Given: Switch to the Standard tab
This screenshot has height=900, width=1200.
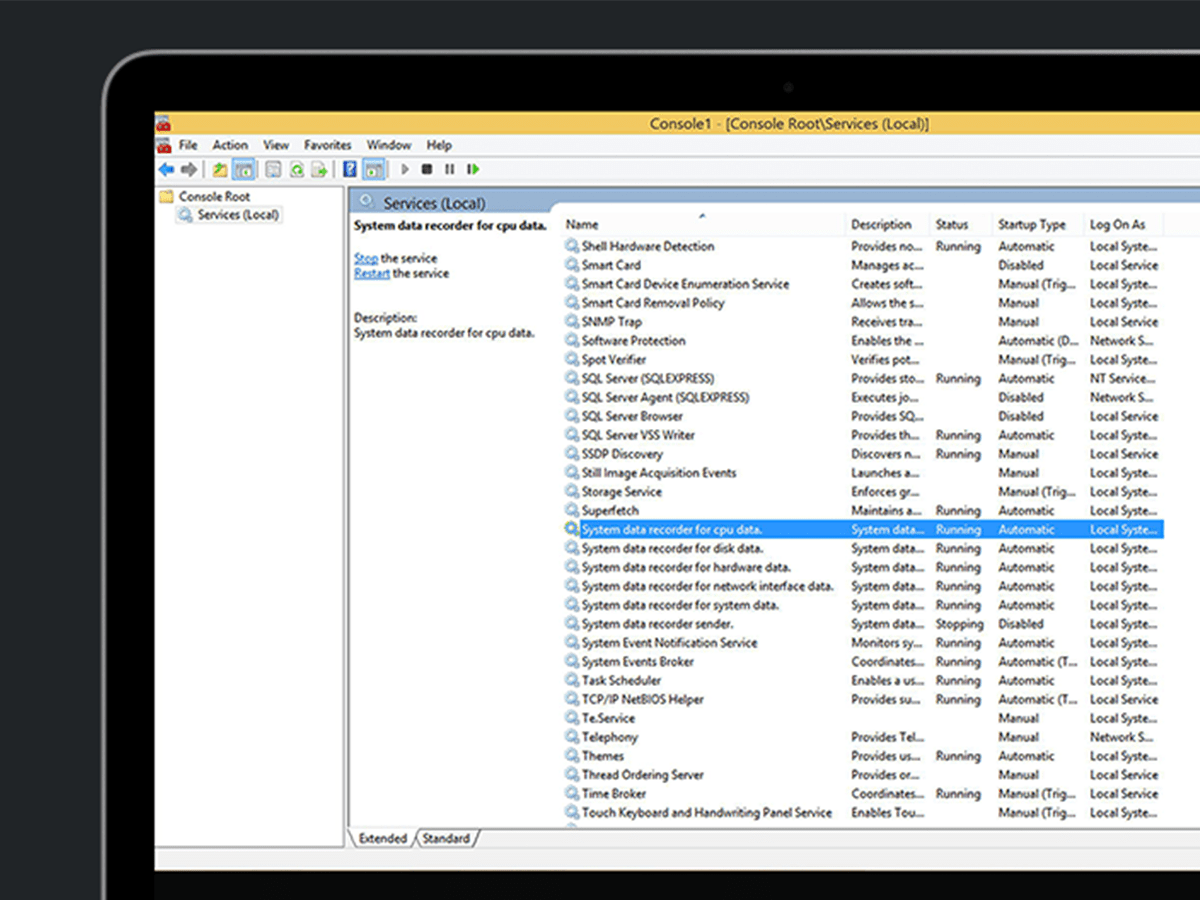Looking at the screenshot, I should click(446, 838).
